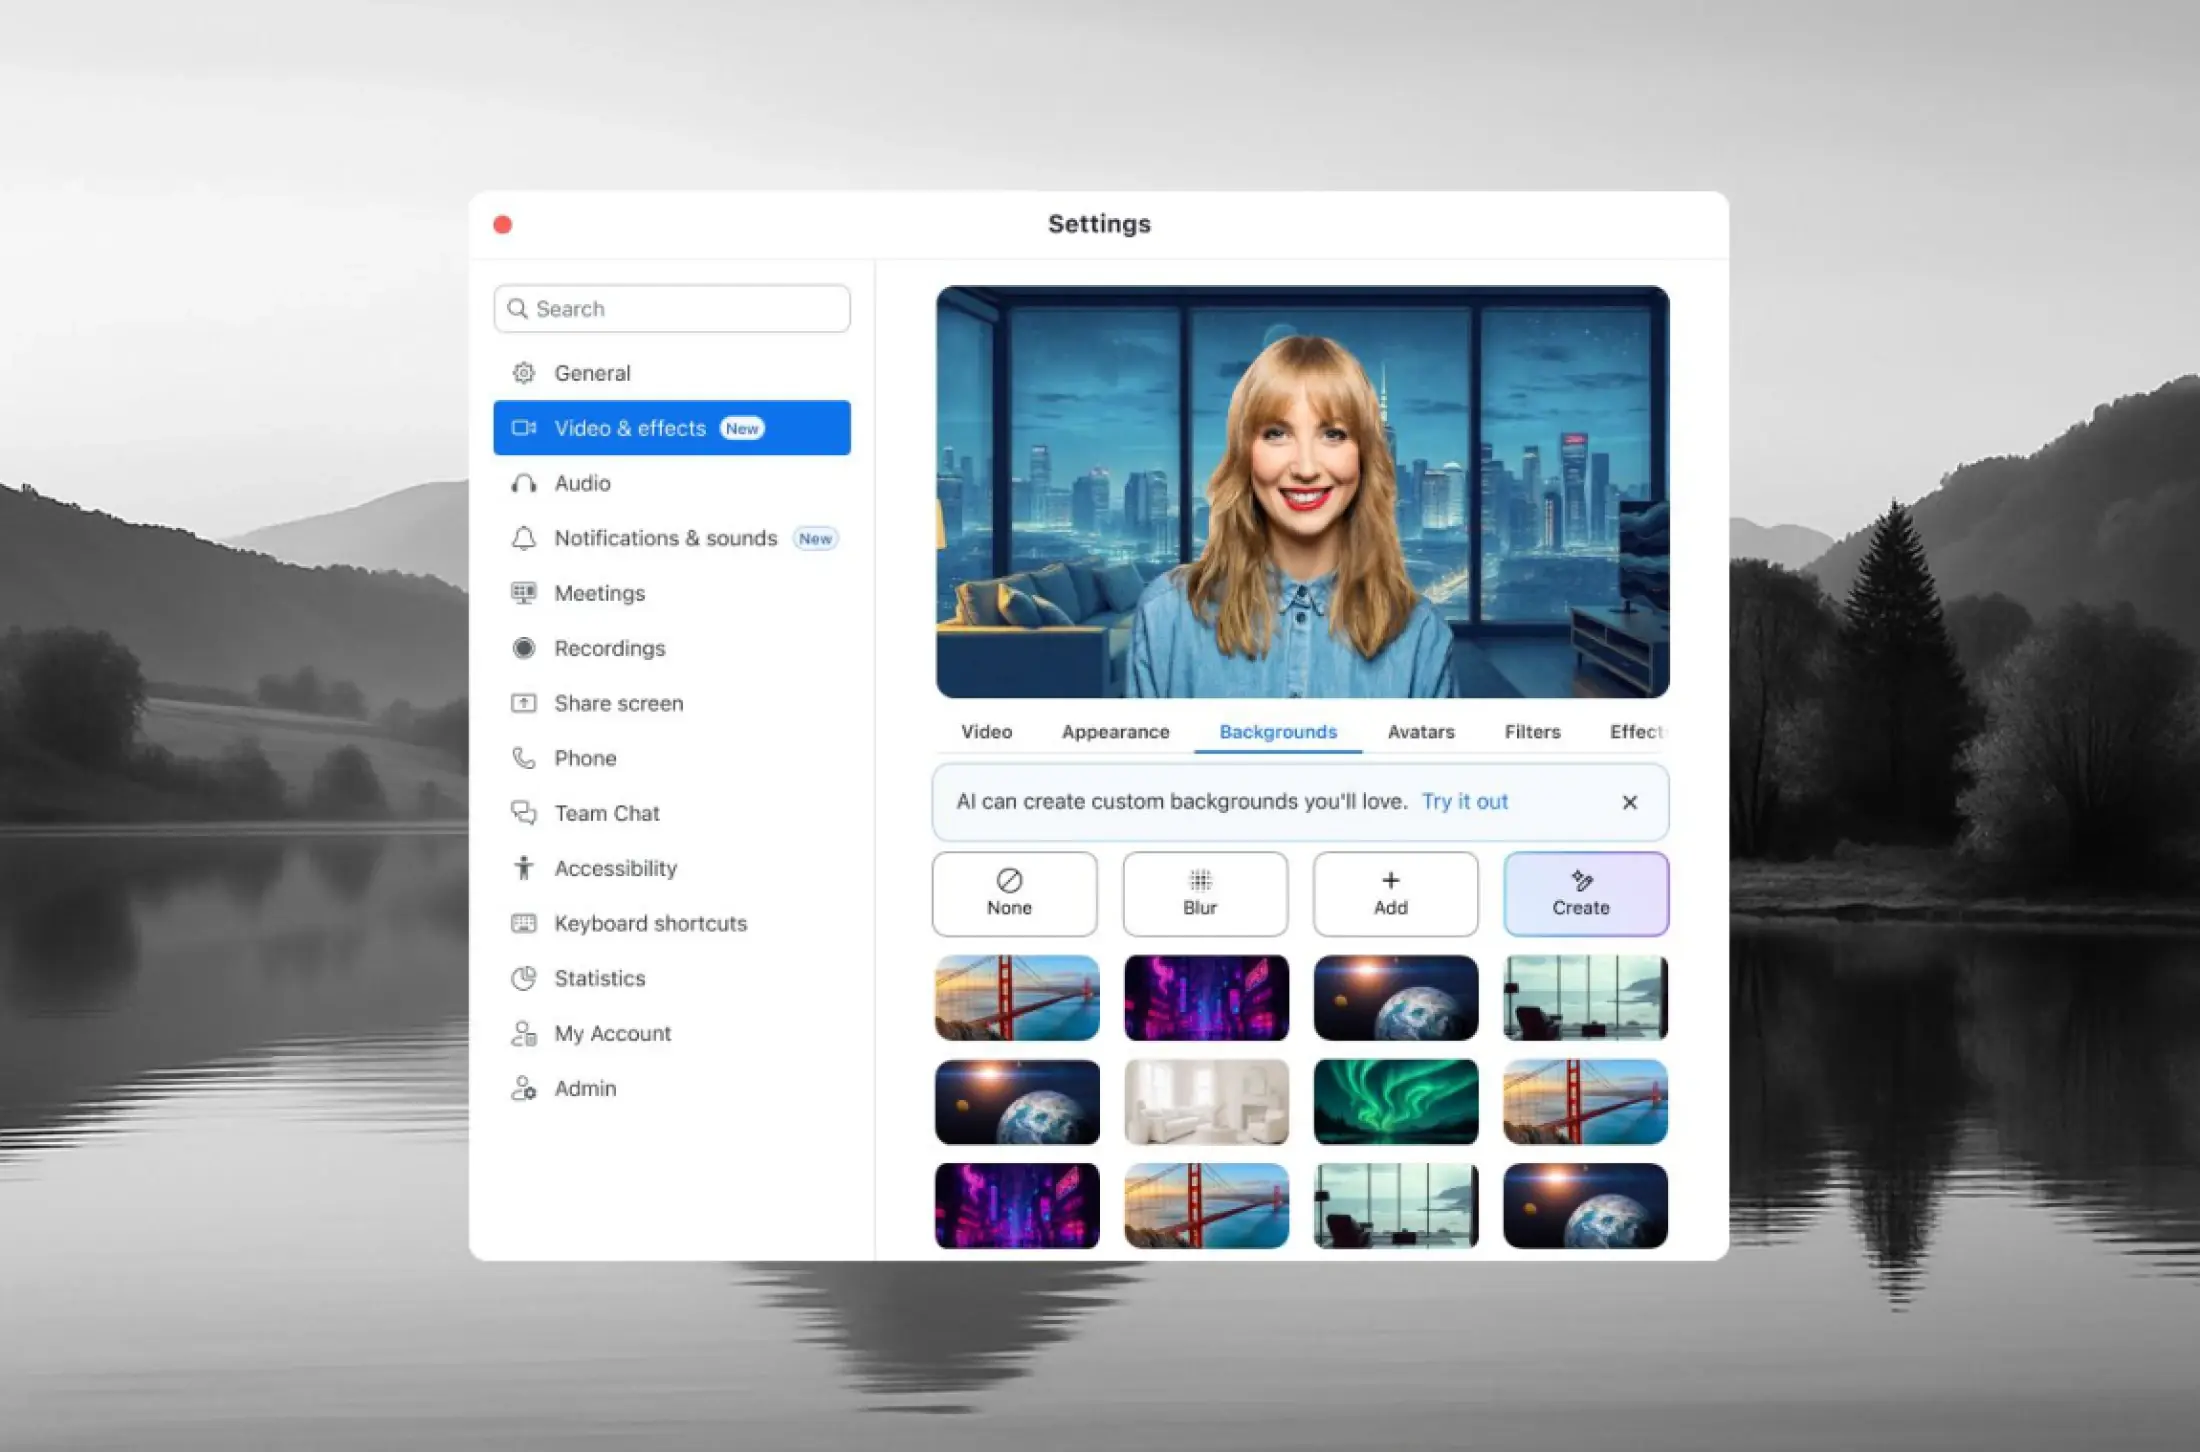This screenshot has height=1452, width=2200.
Task: Open Share screen icon in sidebar
Action: coord(523,703)
